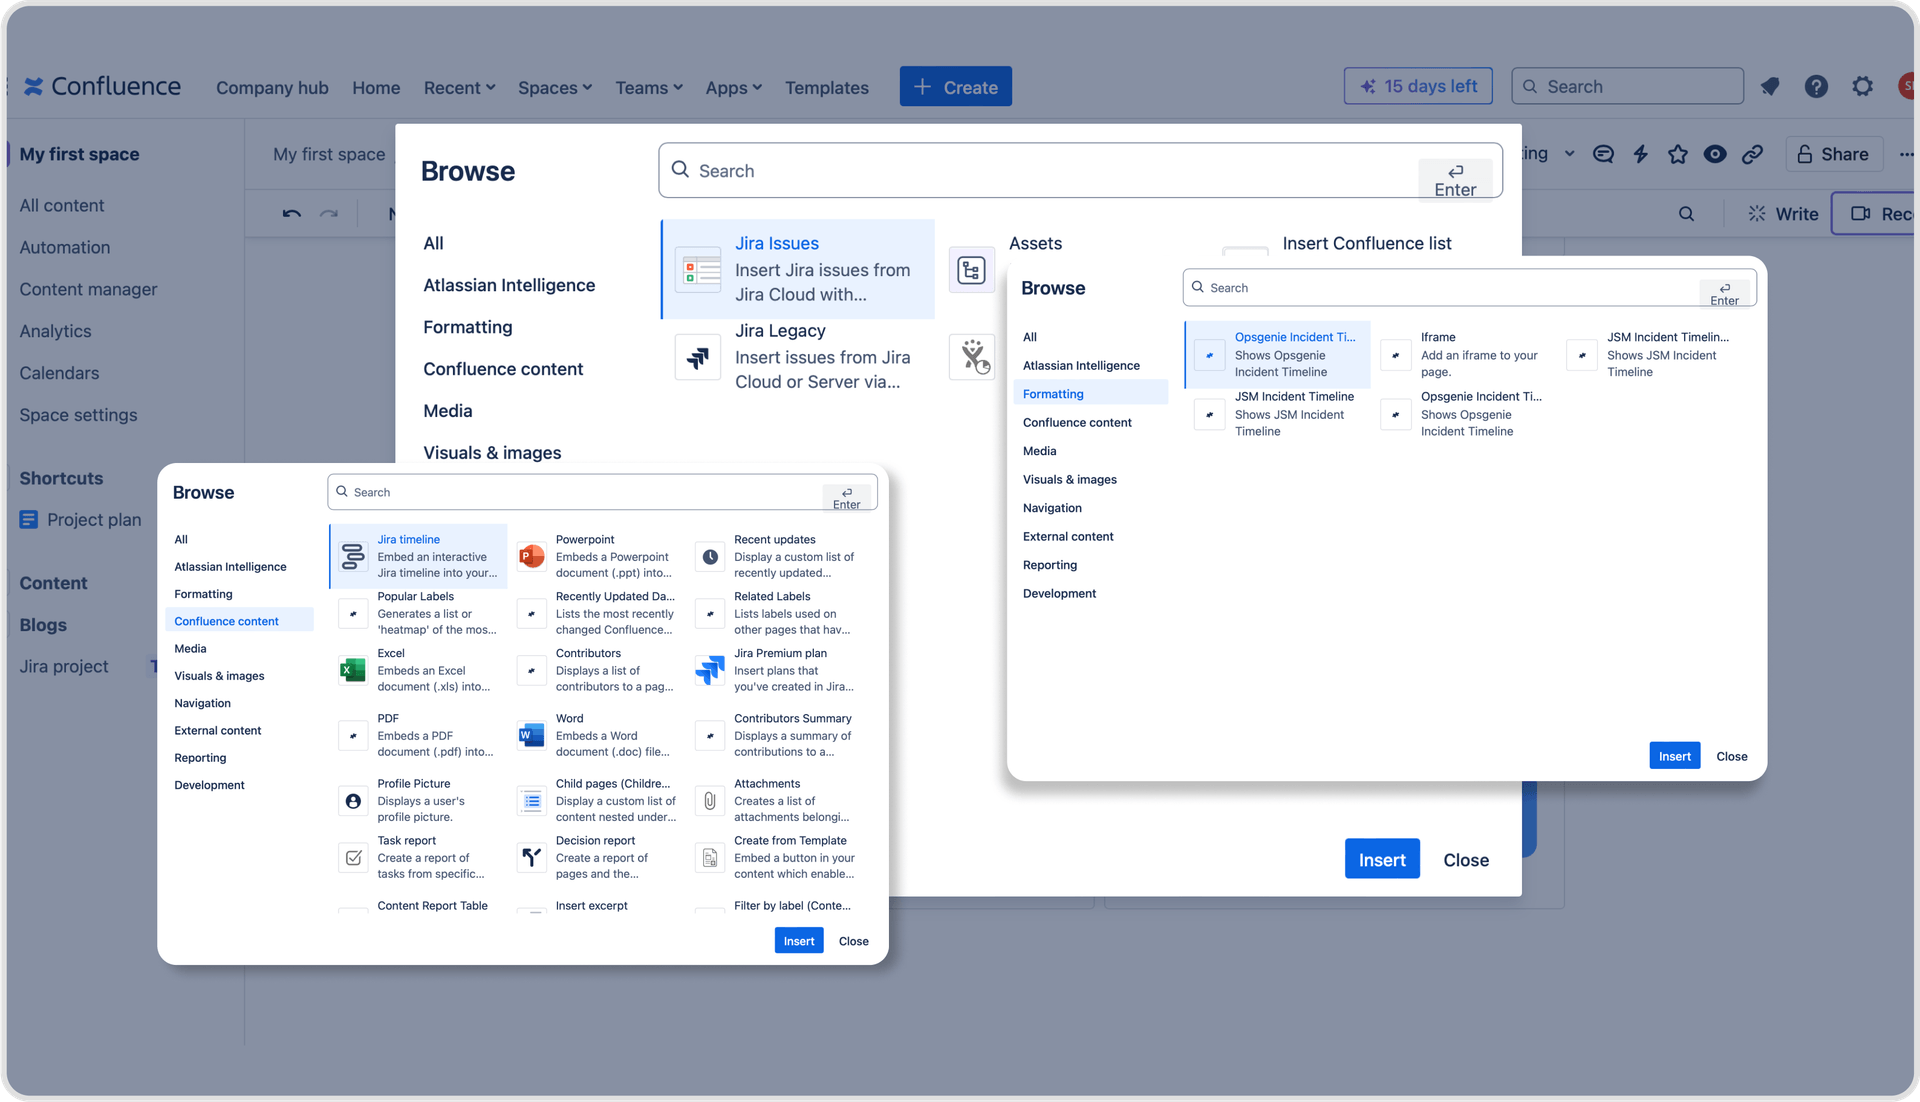Click Write AI button in toolbar
This screenshot has width=1920, height=1102.
[1783, 213]
